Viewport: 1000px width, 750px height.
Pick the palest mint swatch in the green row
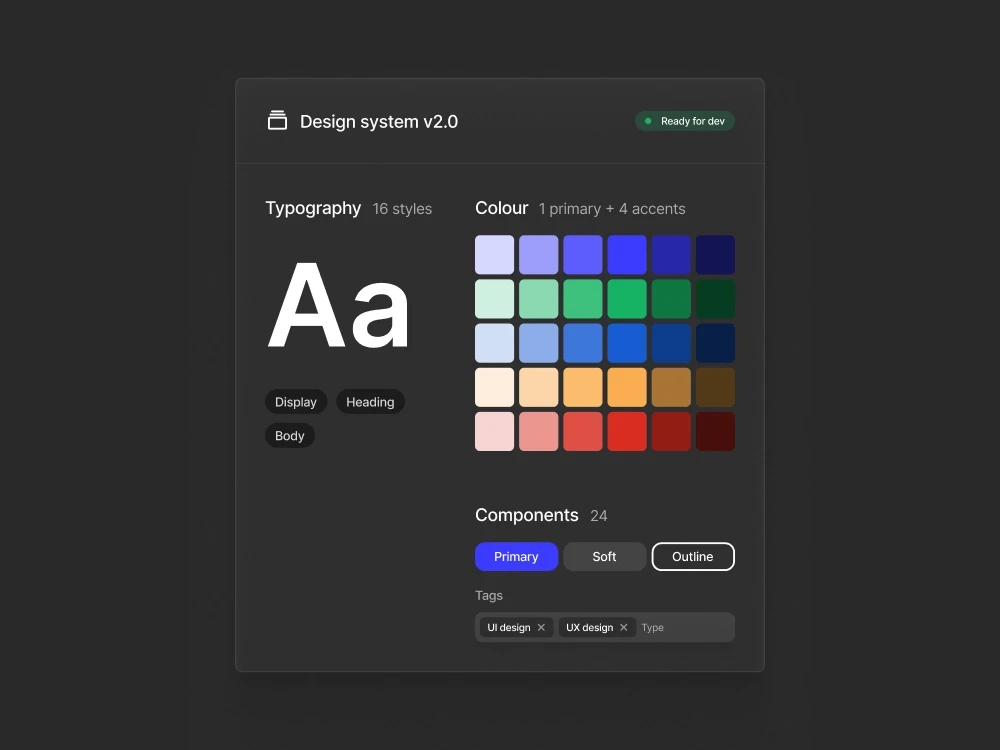tap(494, 299)
